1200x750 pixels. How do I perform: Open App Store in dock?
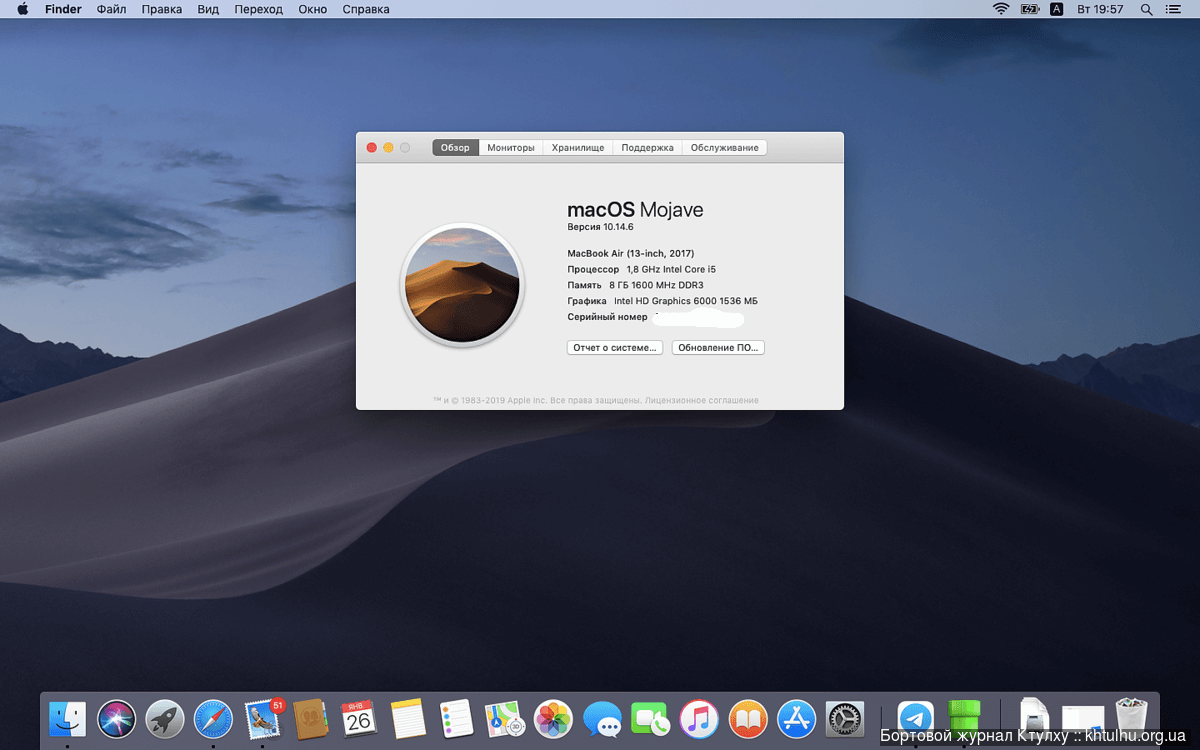[797, 718]
